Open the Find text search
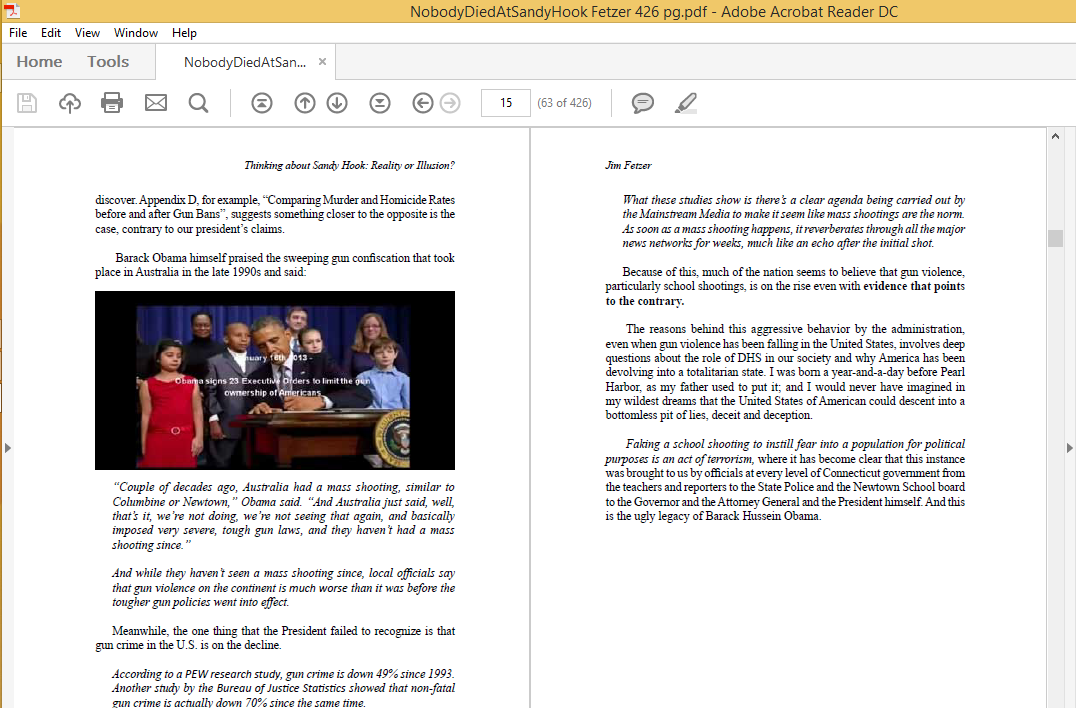 [x=198, y=103]
